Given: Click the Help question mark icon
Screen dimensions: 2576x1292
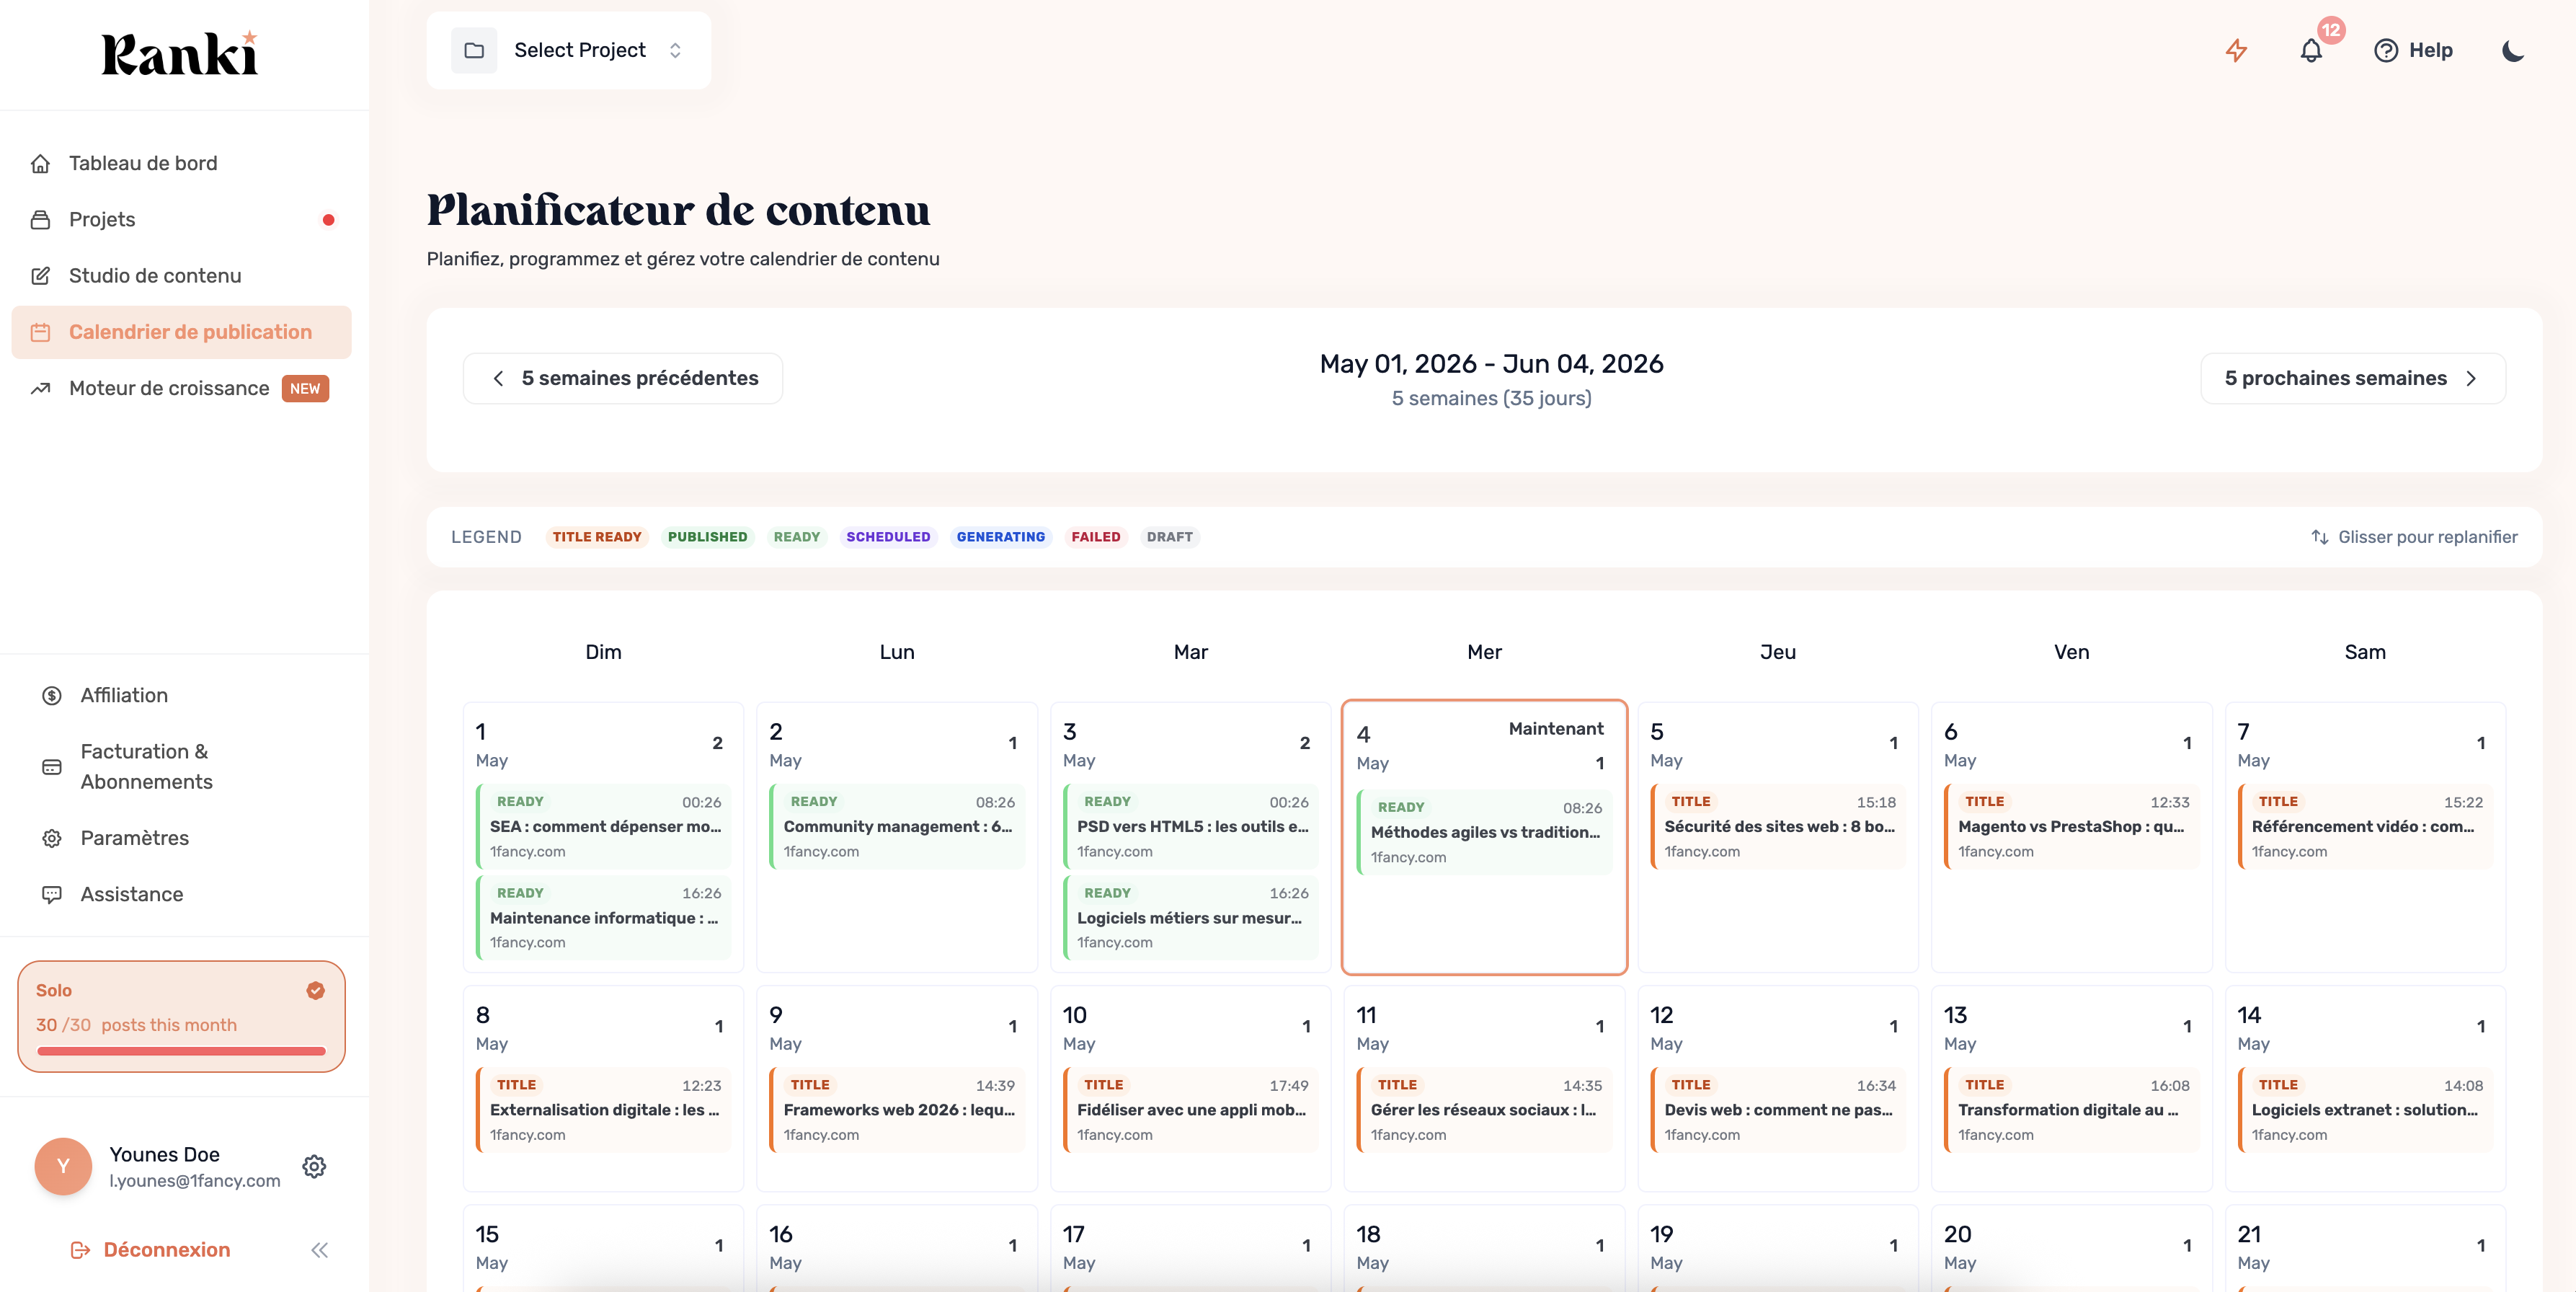Looking at the screenshot, I should (x=2386, y=50).
